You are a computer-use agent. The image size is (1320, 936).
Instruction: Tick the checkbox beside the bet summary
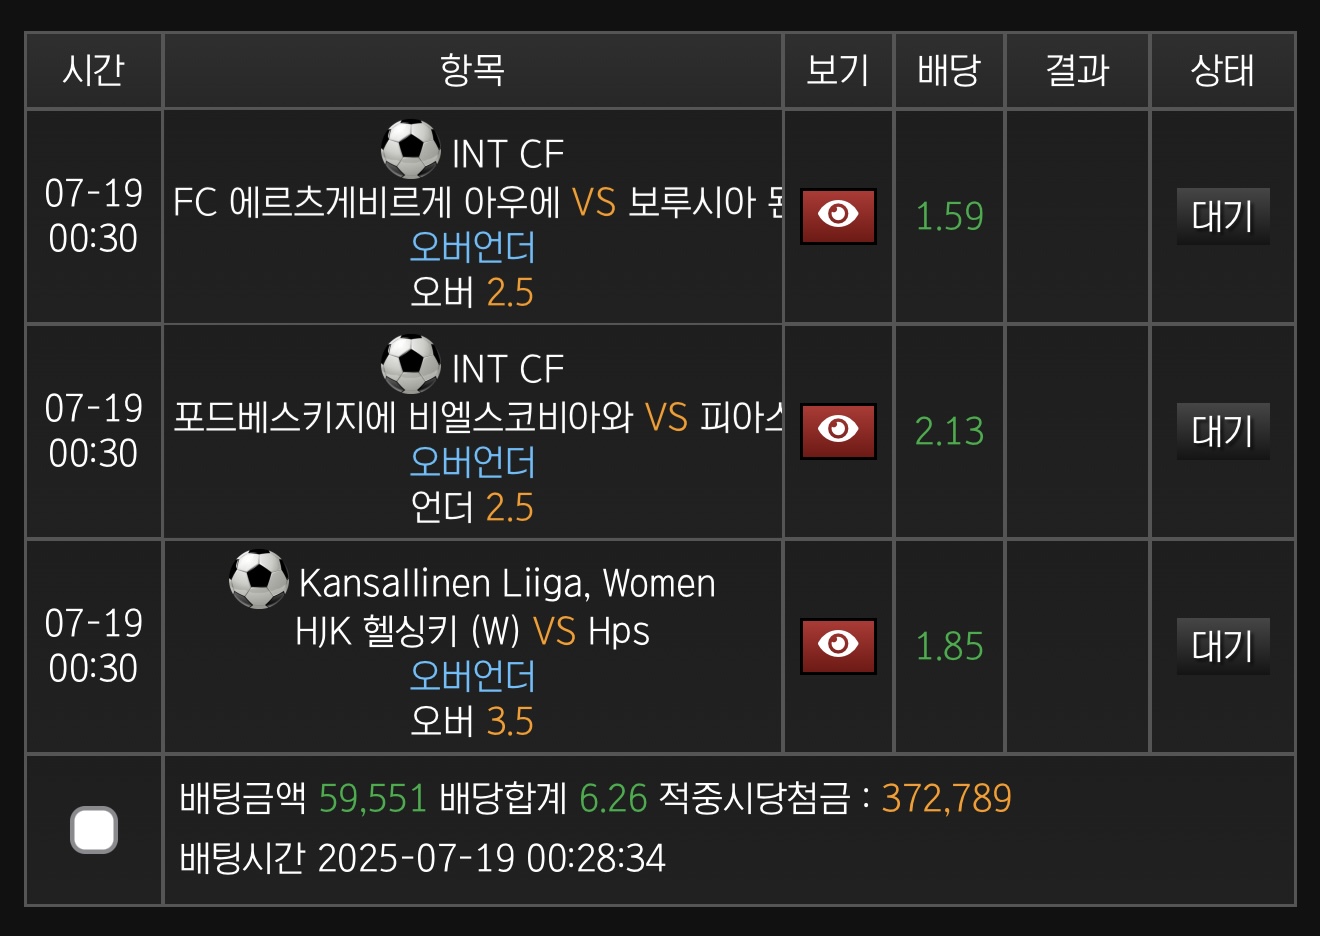click(x=94, y=830)
